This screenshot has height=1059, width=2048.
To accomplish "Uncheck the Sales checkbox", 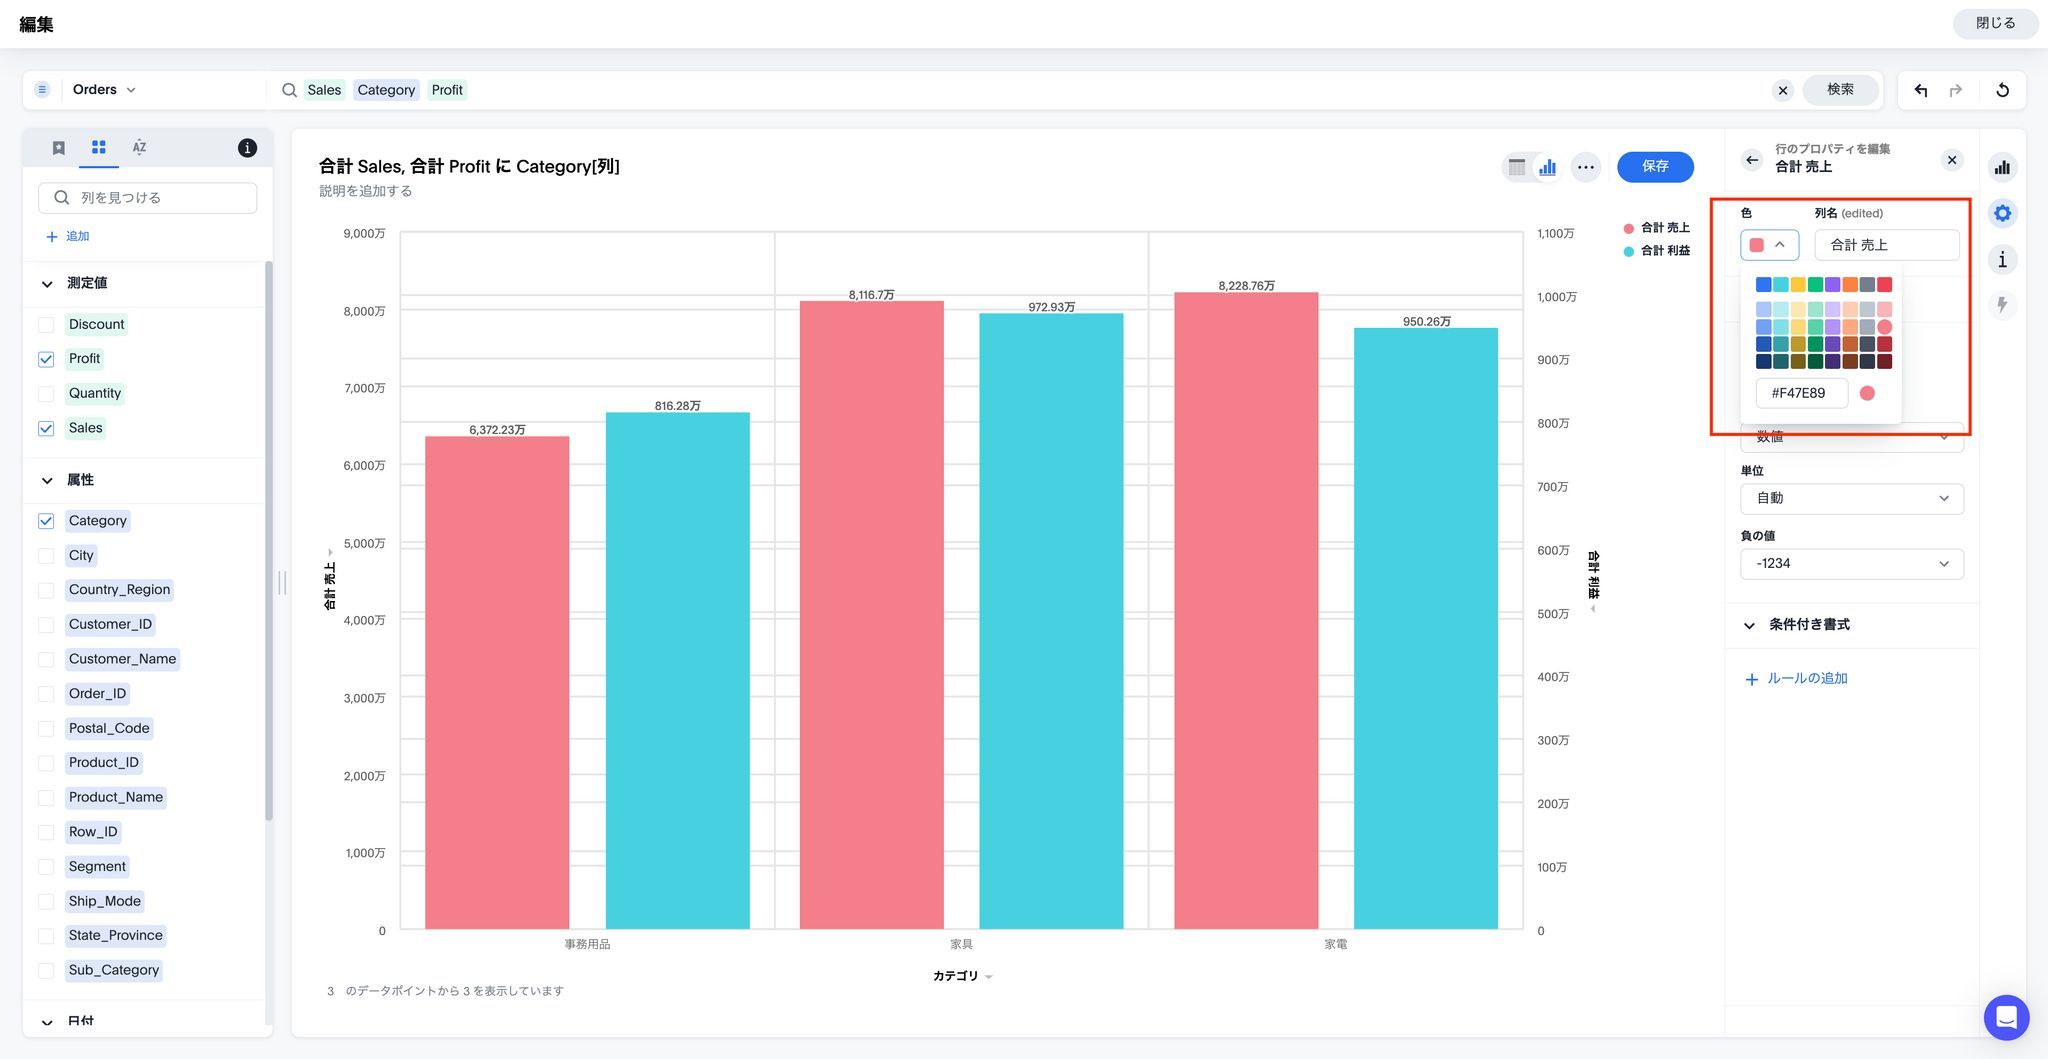I will pos(46,428).
